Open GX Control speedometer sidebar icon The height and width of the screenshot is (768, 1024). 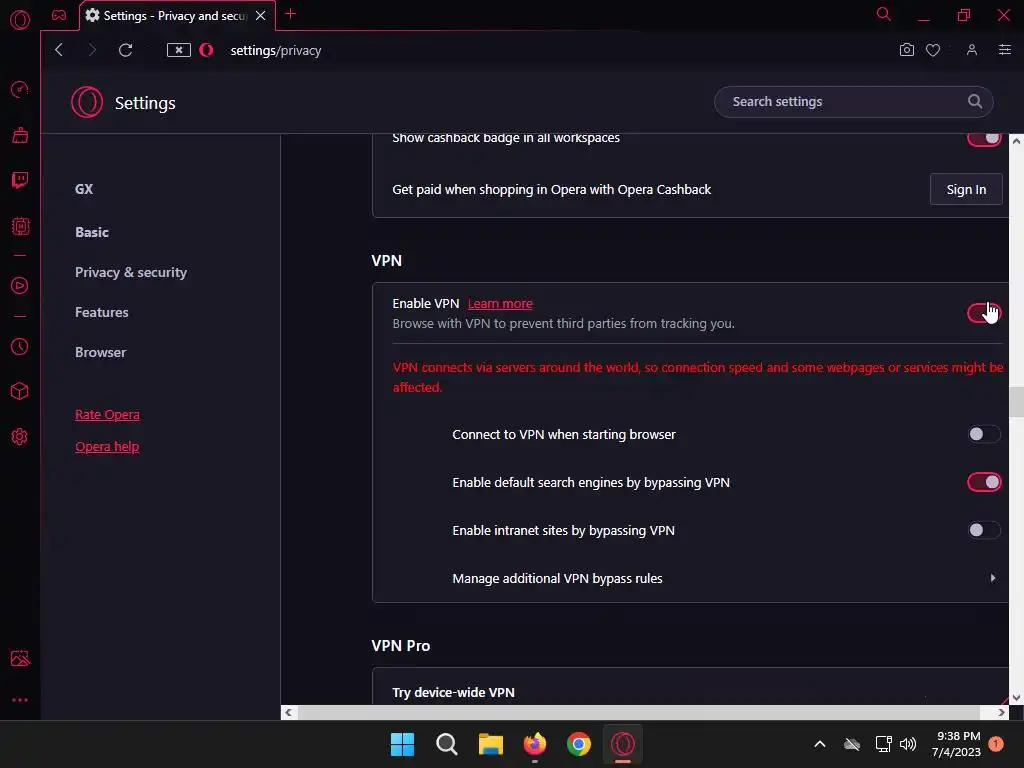pyautogui.click(x=20, y=89)
